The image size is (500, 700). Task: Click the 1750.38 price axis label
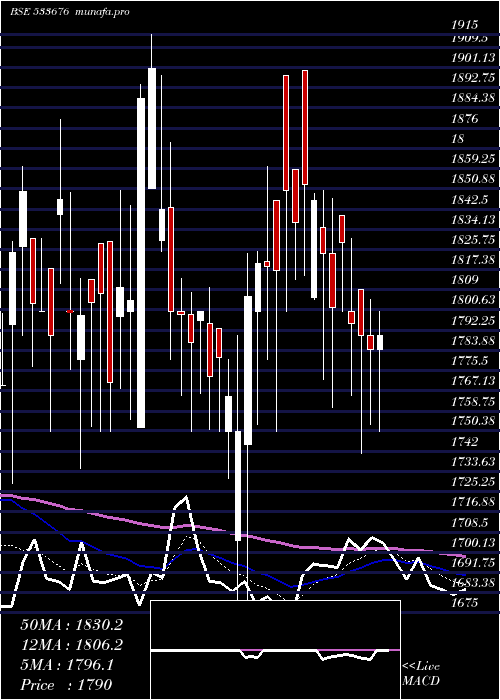click(x=473, y=421)
